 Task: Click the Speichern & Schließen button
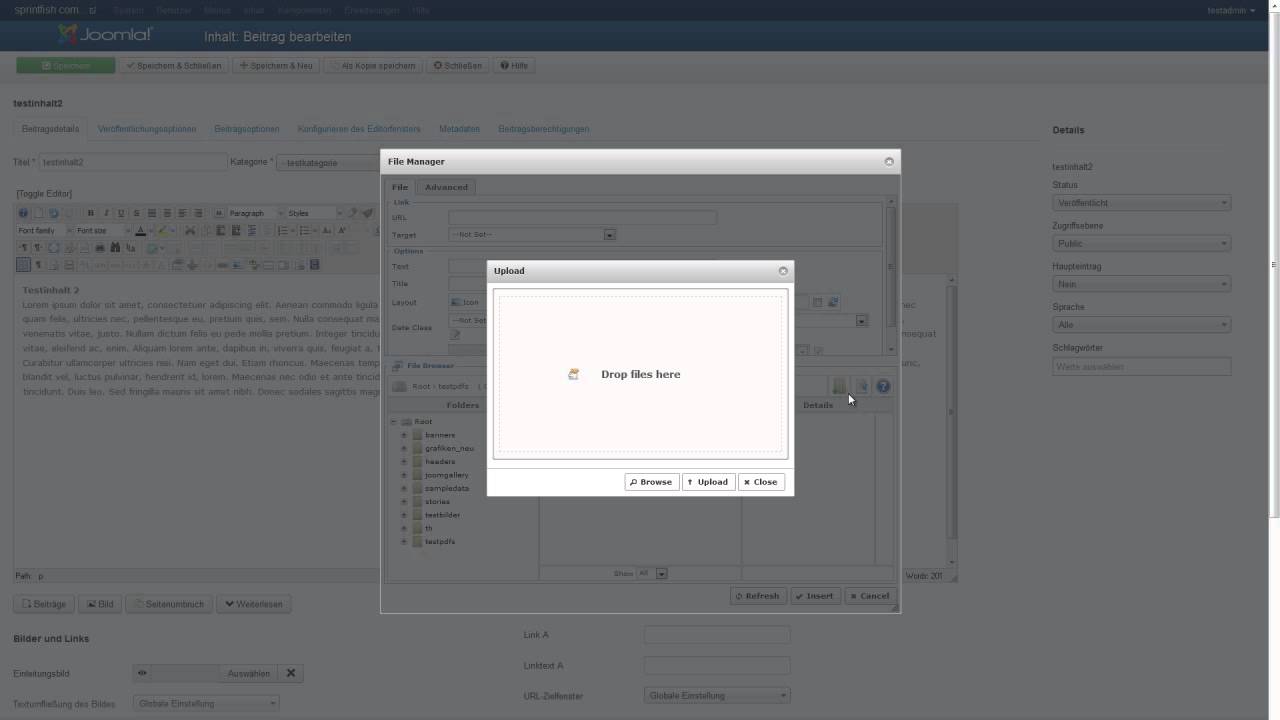tap(174, 66)
